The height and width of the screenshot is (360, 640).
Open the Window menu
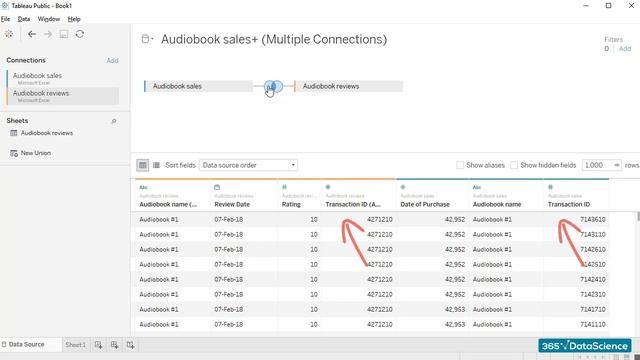point(49,19)
